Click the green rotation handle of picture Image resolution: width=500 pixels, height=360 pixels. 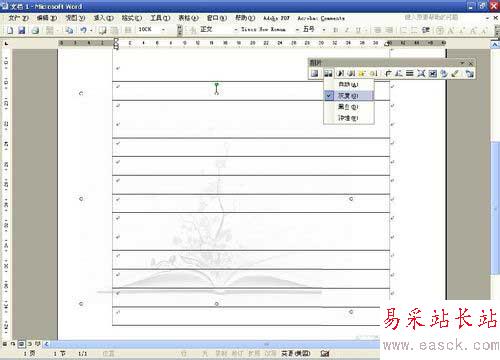tap(217, 85)
